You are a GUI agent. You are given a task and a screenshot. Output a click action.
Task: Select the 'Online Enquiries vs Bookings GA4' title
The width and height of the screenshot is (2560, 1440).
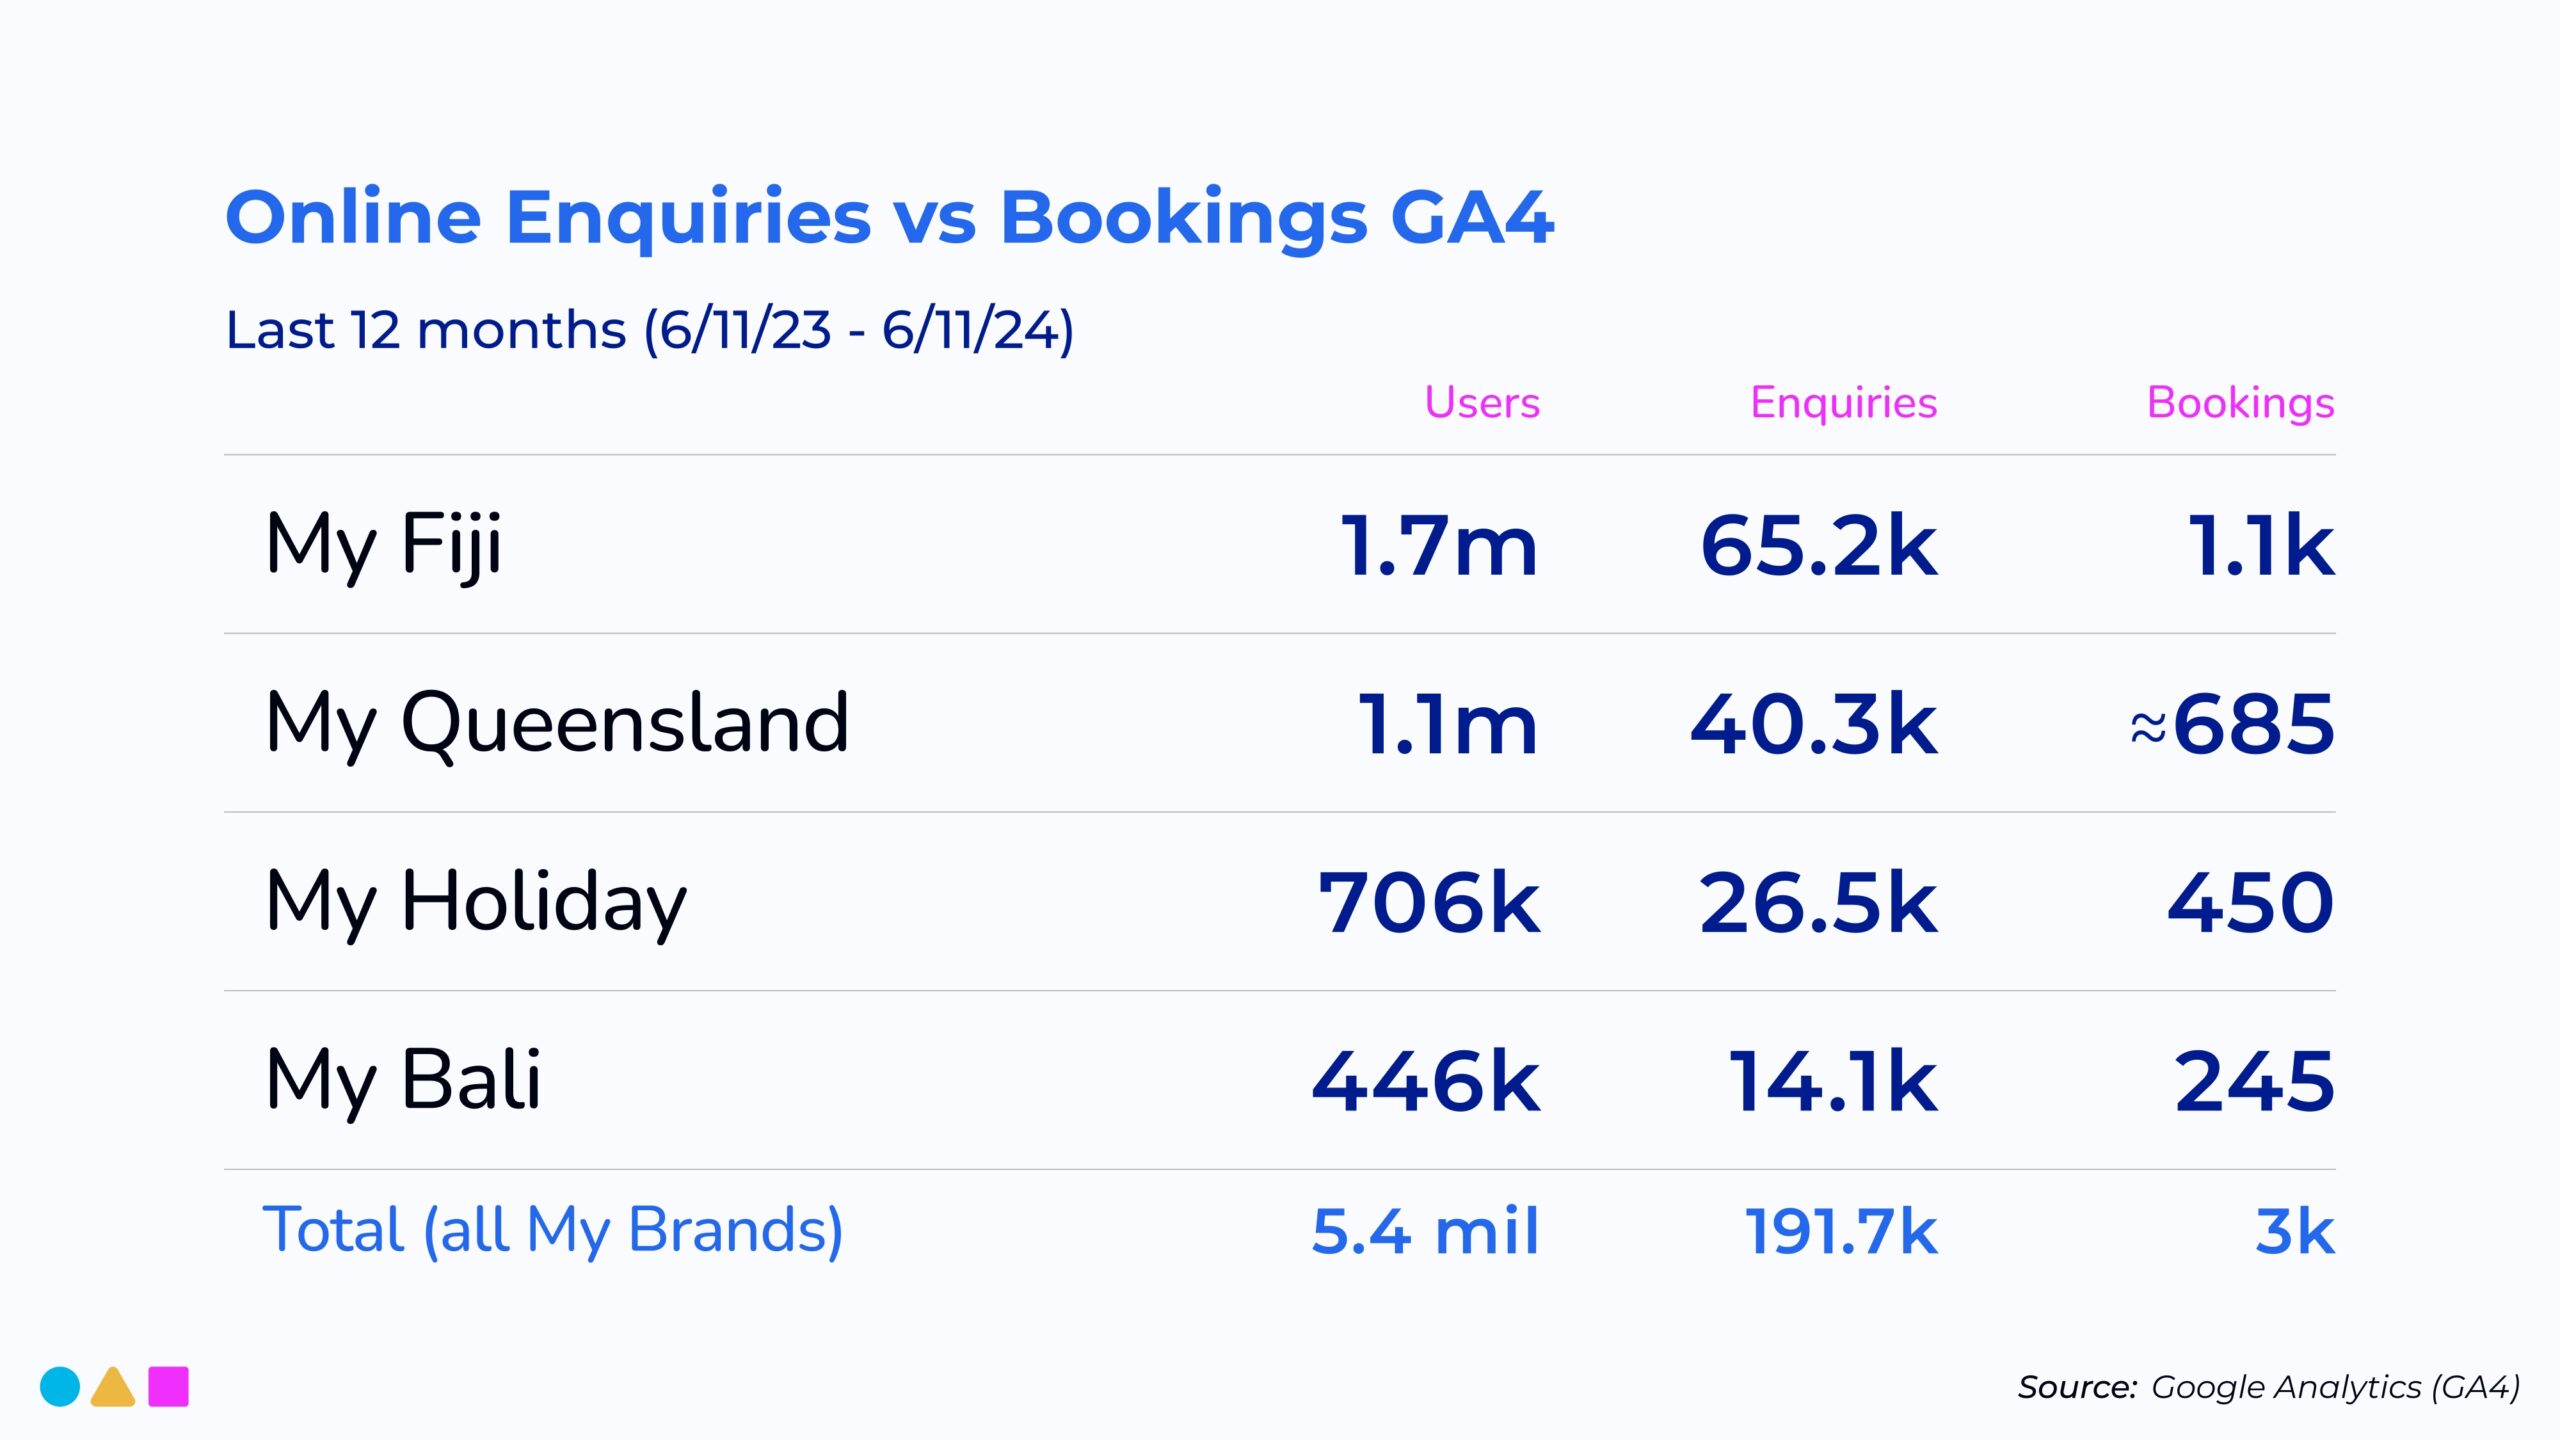tap(889, 217)
